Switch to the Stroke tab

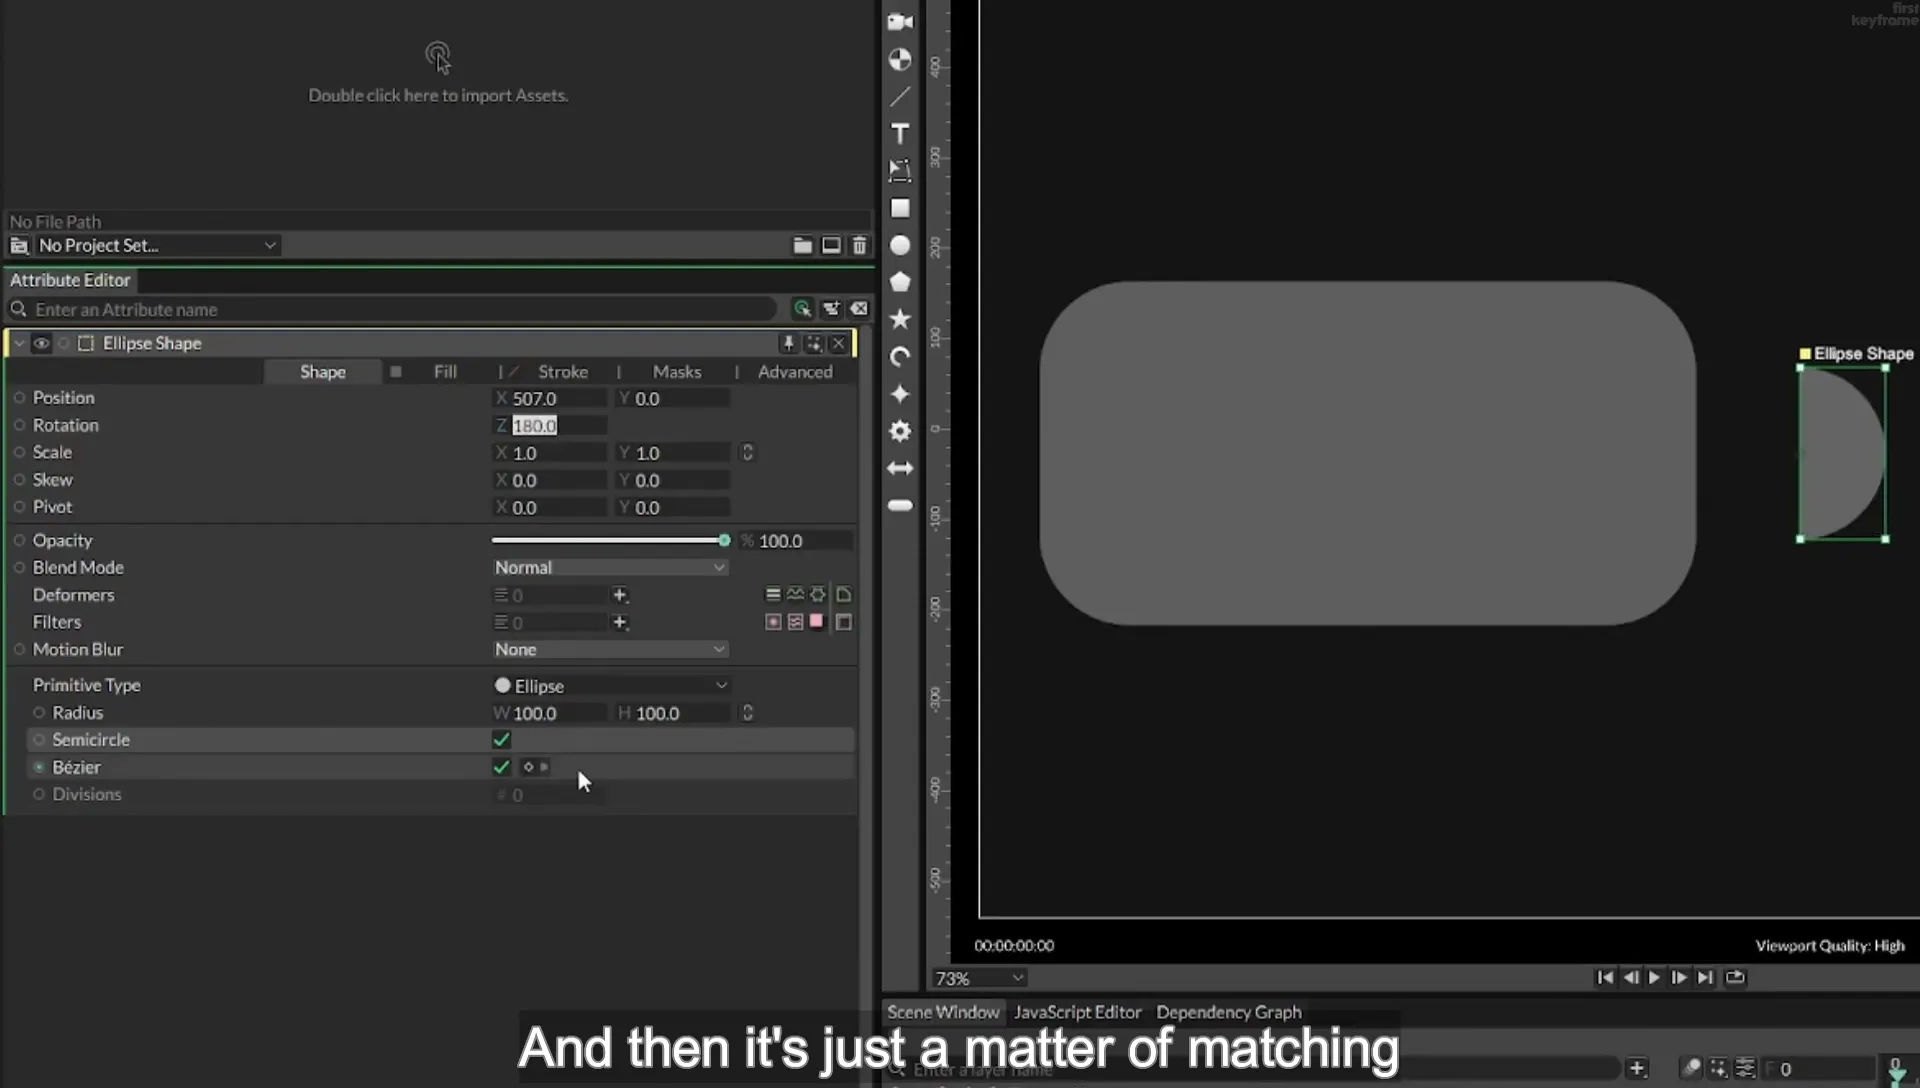pyautogui.click(x=563, y=372)
